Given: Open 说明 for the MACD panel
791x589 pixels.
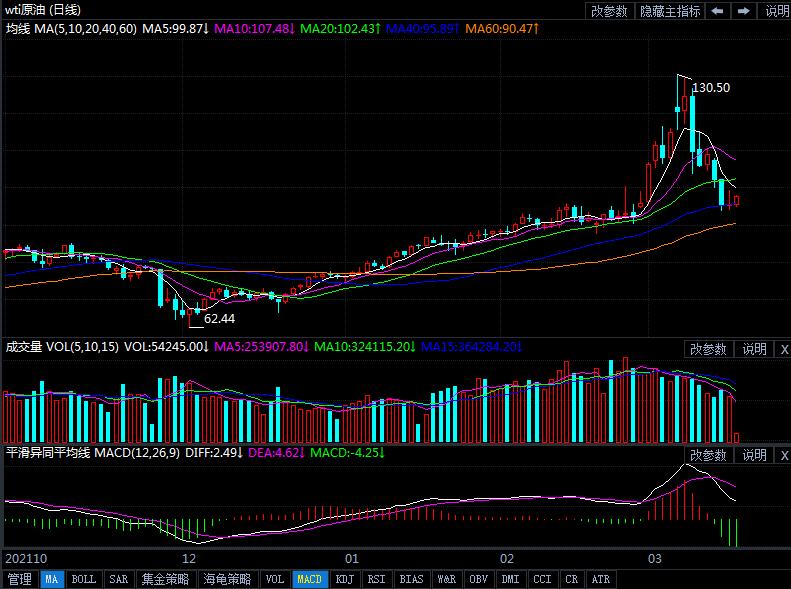Looking at the screenshot, I should pos(753,455).
